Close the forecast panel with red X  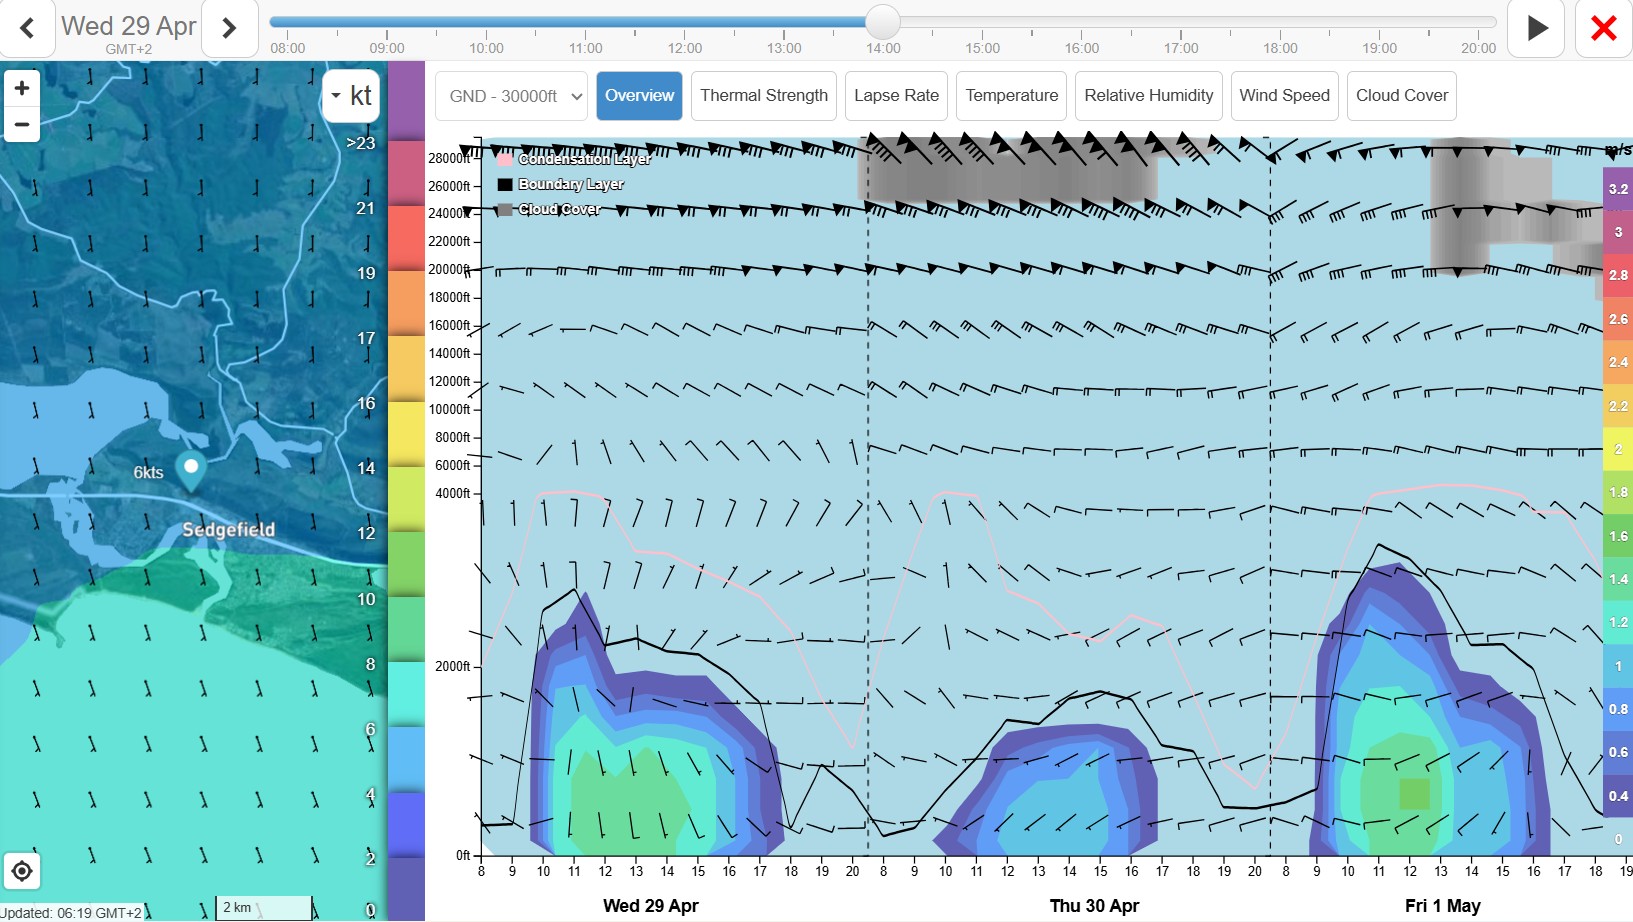[x=1603, y=28]
